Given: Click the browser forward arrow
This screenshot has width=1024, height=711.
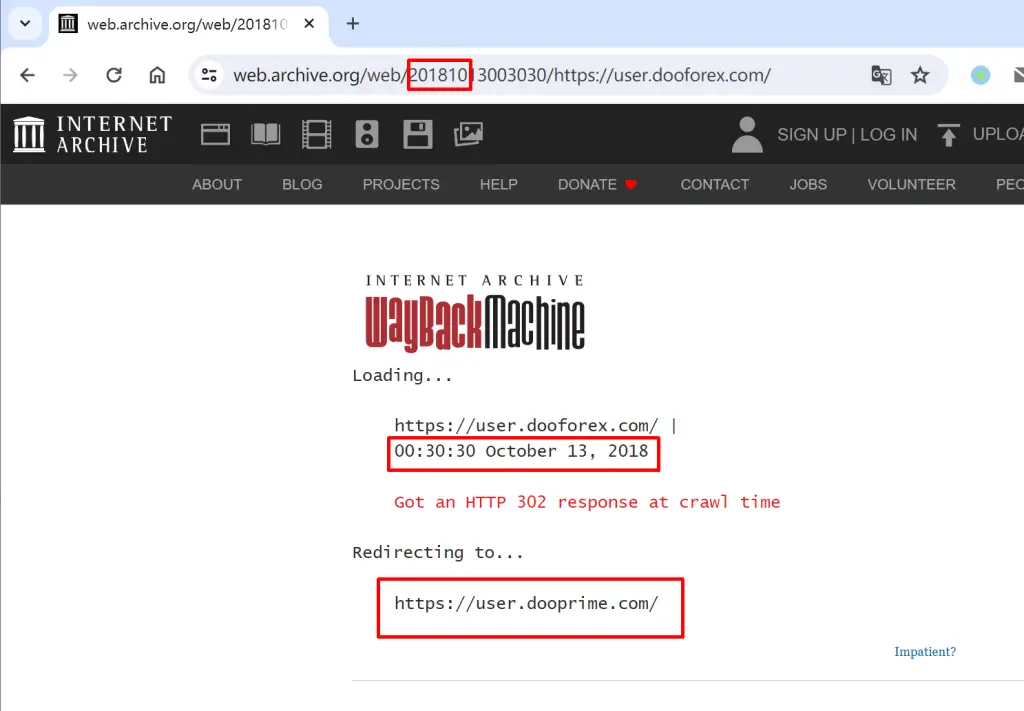Looking at the screenshot, I should coord(70,75).
